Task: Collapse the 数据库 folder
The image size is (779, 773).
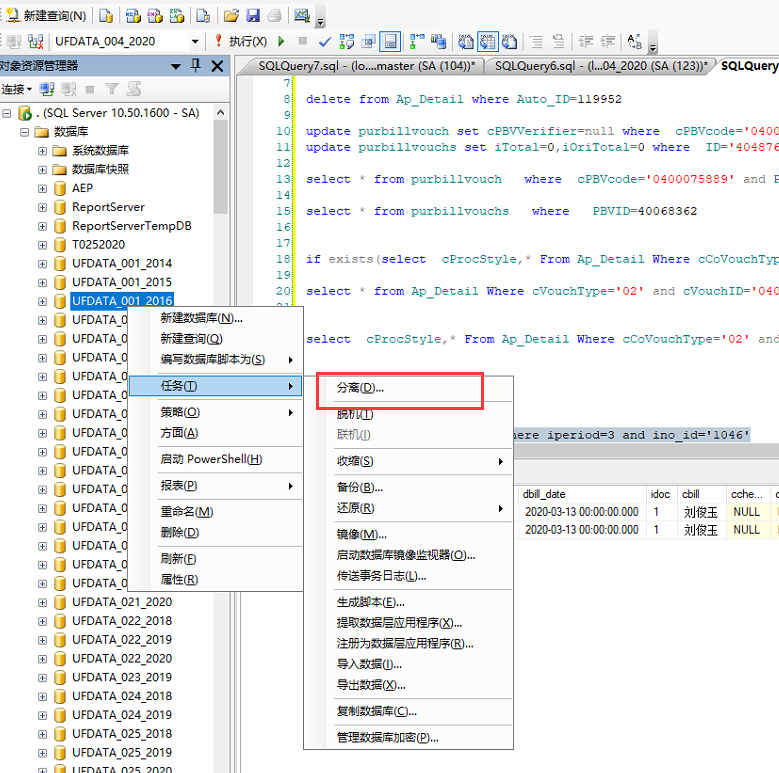Action: pyautogui.click(x=24, y=132)
